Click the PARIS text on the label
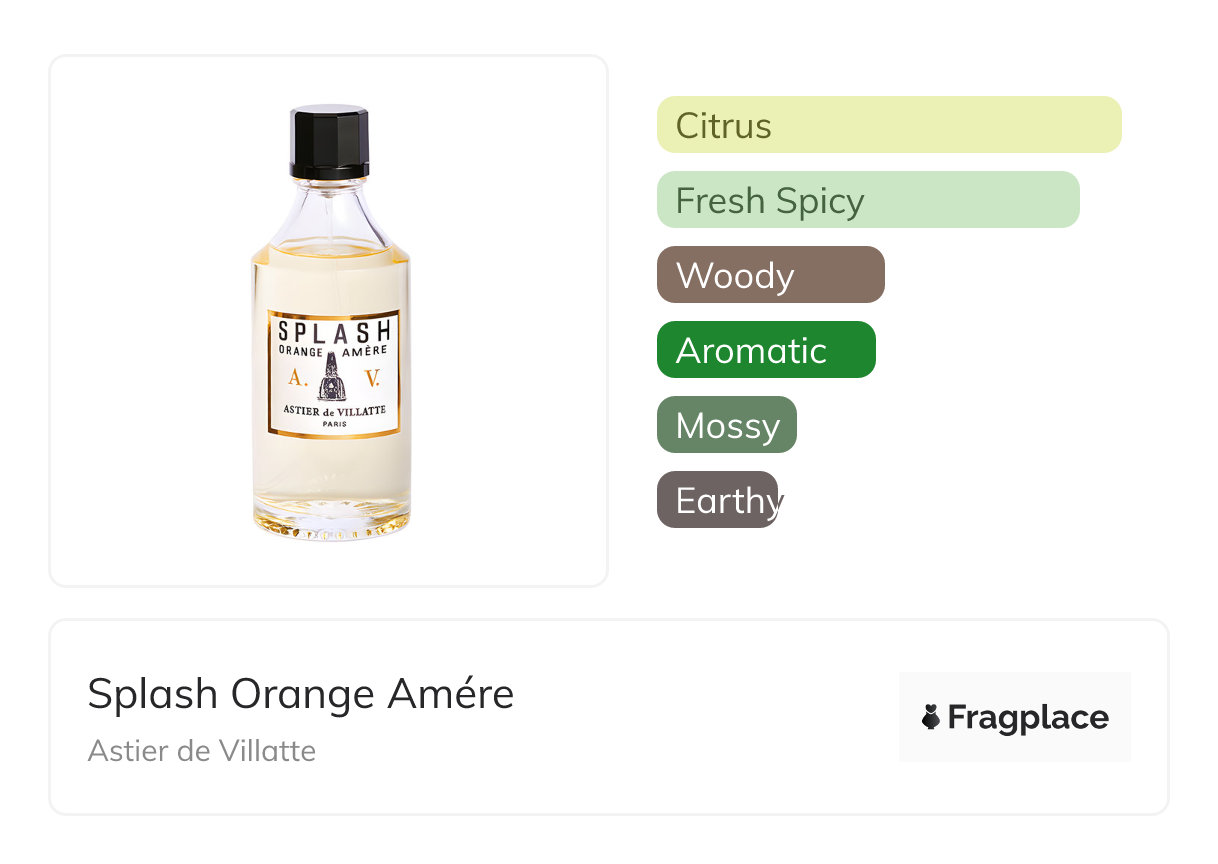 point(333,424)
